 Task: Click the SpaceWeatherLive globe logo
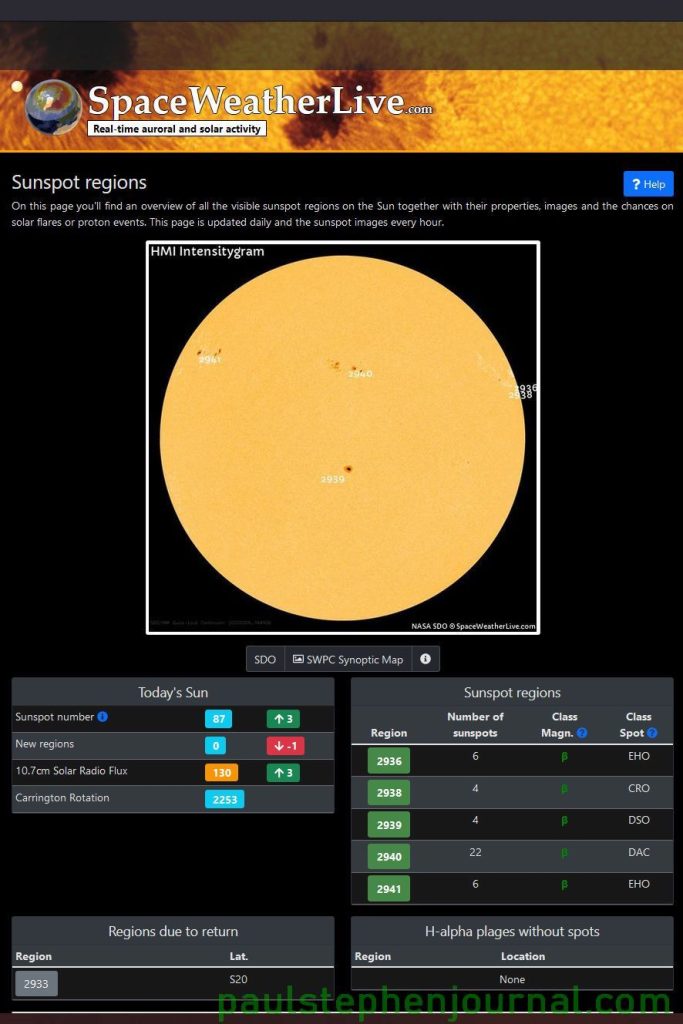tap(53, 107)
